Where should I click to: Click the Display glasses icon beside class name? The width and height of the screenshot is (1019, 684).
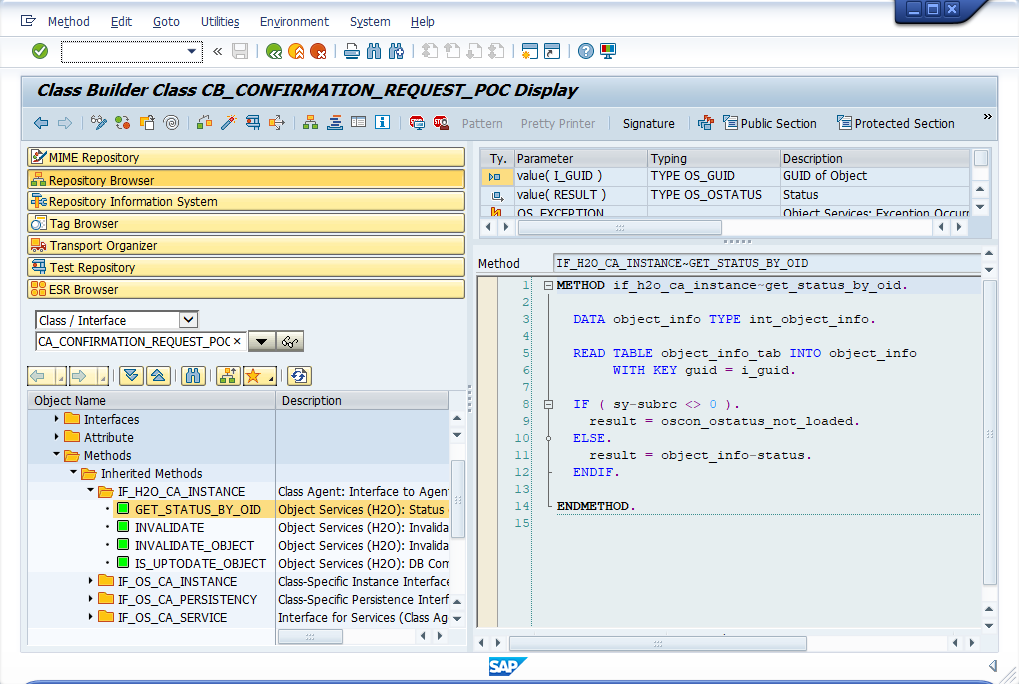[290, 342]
